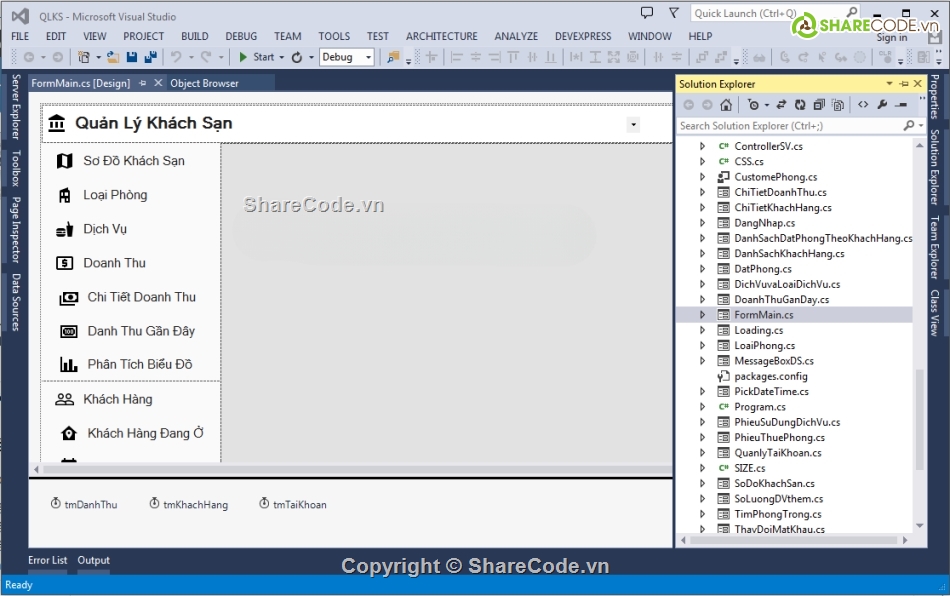
Task: Open the Toolbox side panel tab
Action: click(16, 168)
